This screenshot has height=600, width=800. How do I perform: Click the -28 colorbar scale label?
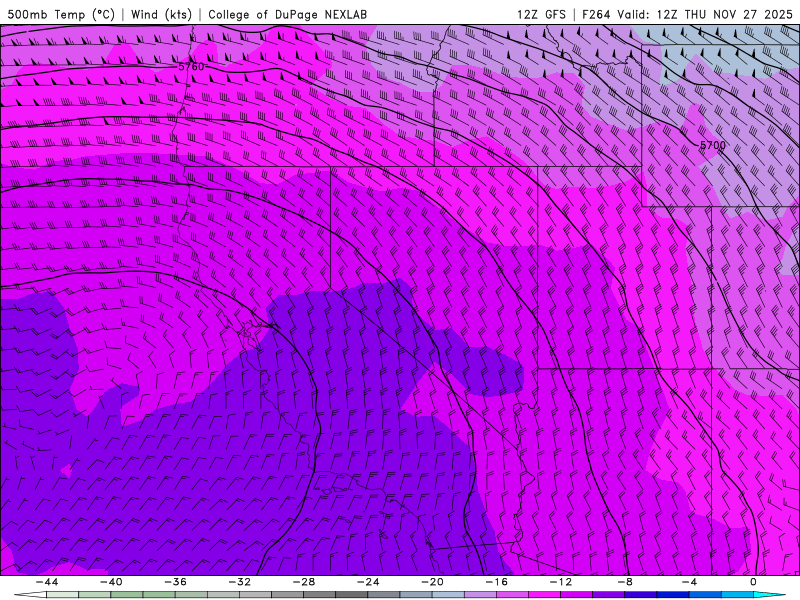click(x=304, y=582)
